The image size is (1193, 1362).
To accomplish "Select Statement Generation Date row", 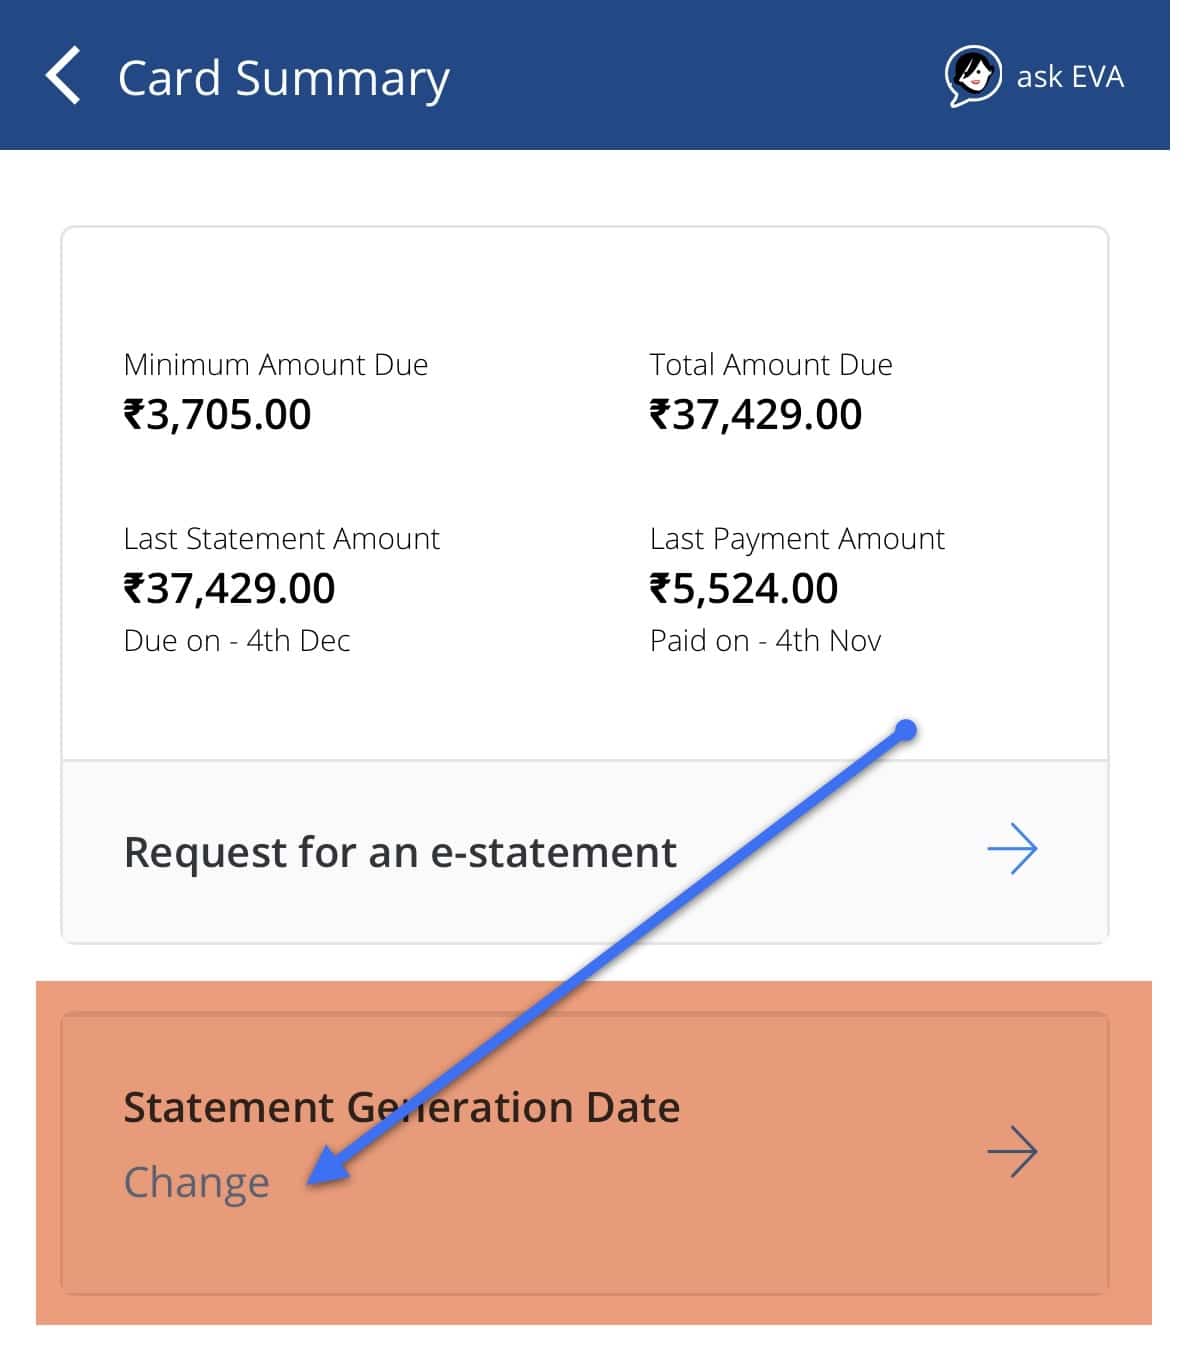I will pos(585,1152).
